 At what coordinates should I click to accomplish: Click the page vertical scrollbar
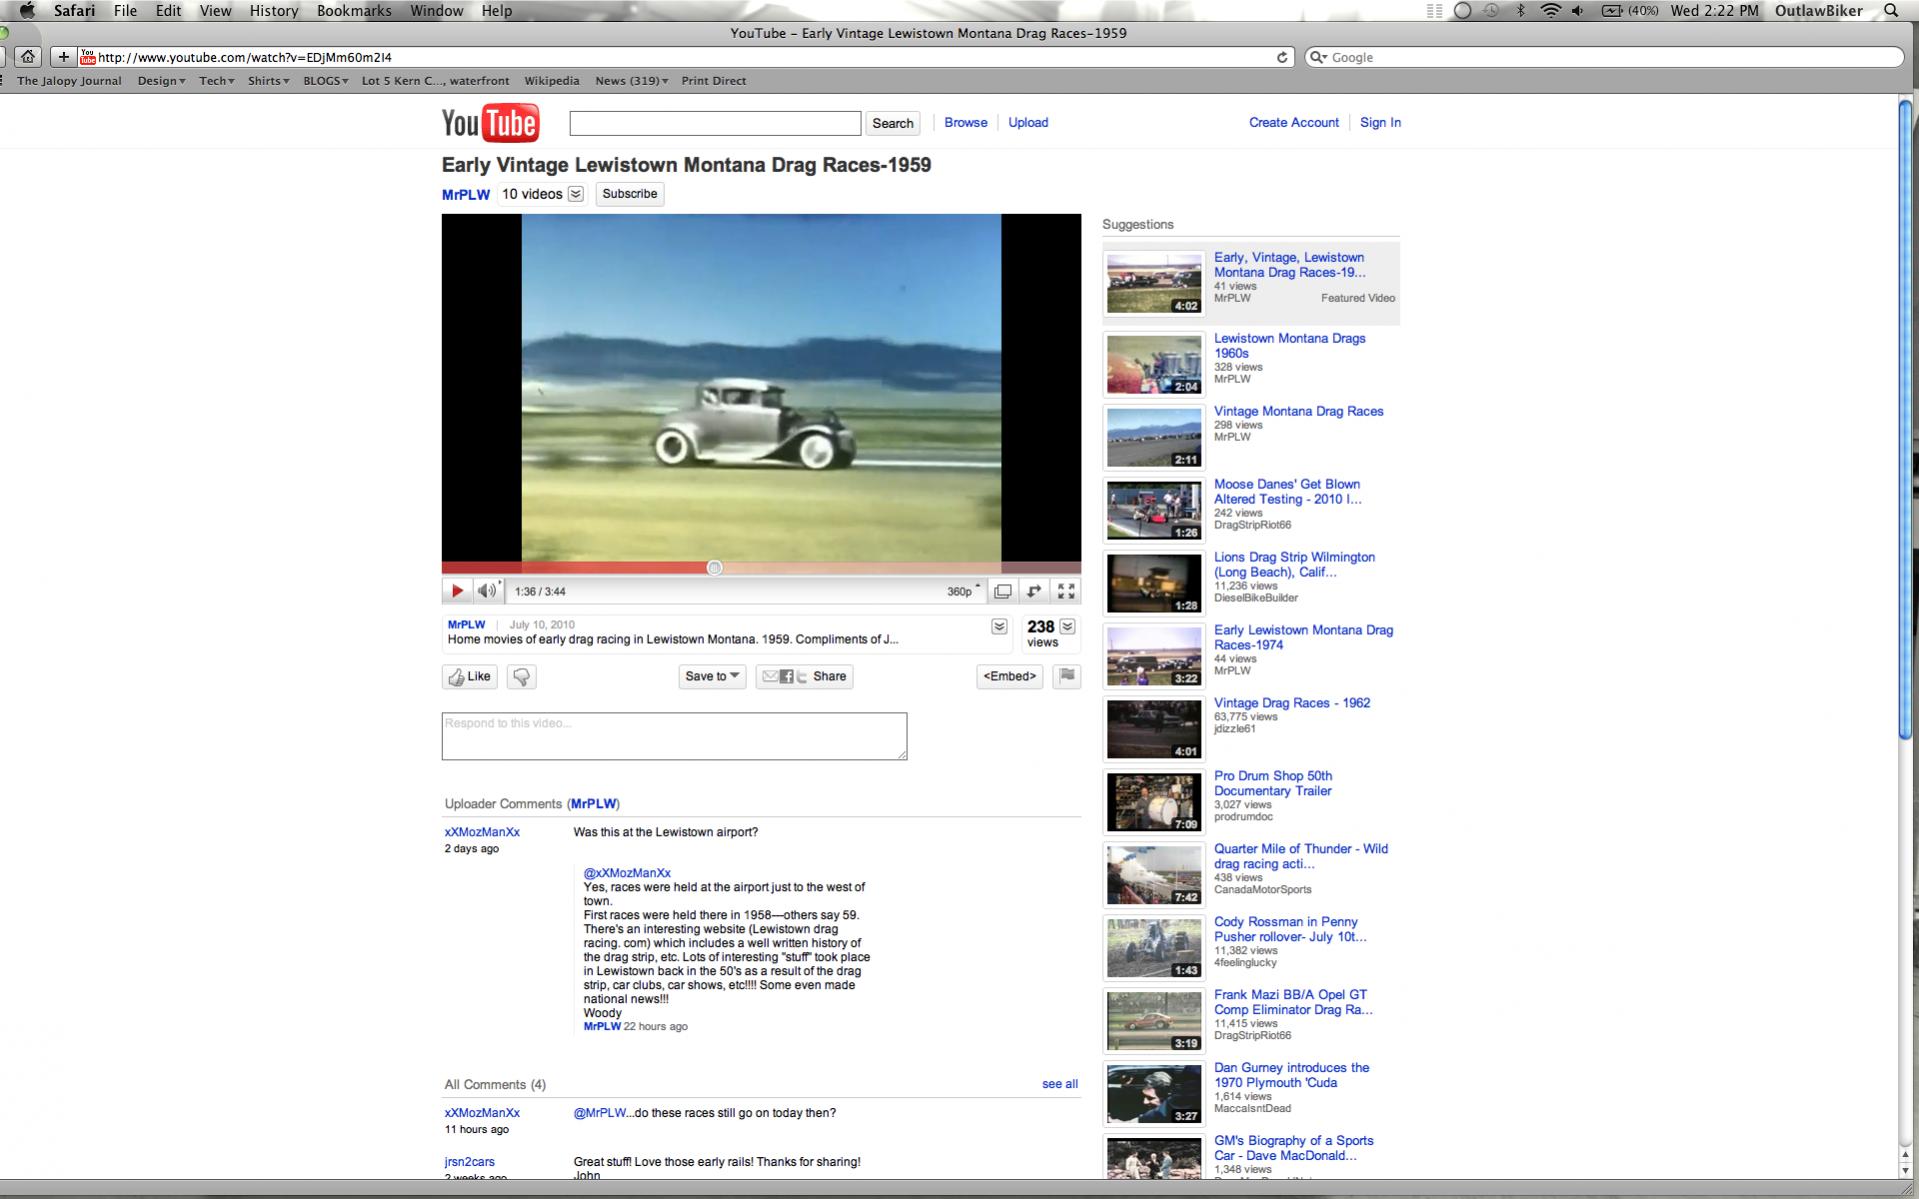[1906, 420]
